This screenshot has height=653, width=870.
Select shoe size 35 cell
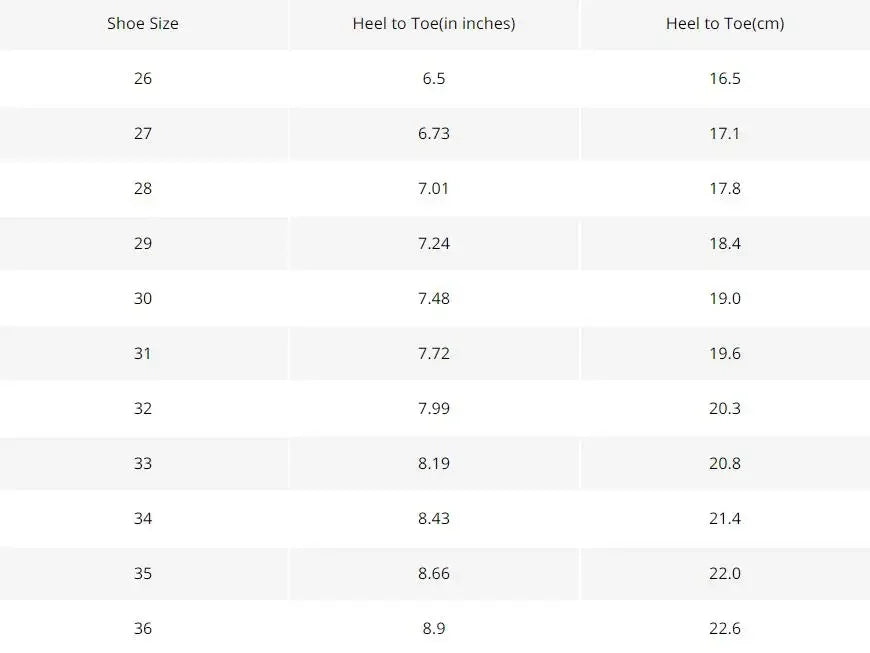pos(143,573)
